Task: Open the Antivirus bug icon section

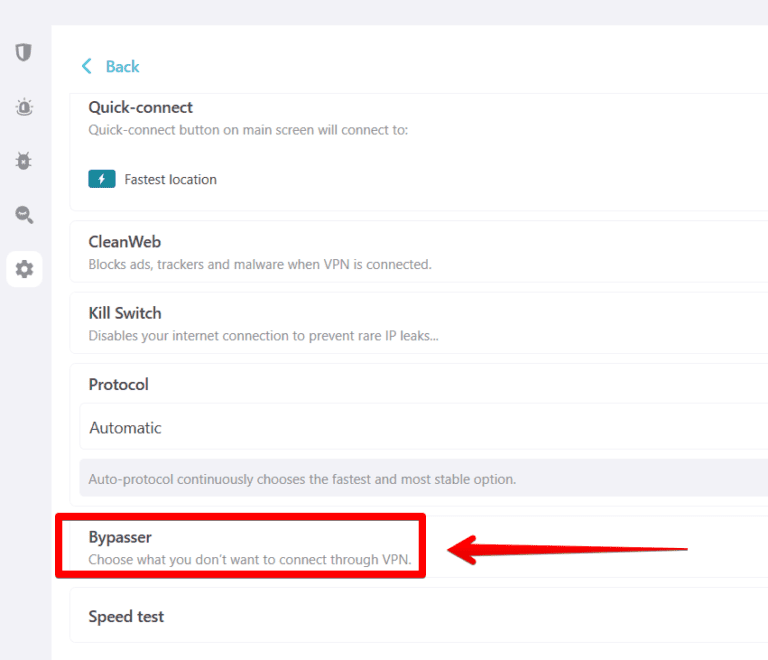Action: click(x=24, y=160)
